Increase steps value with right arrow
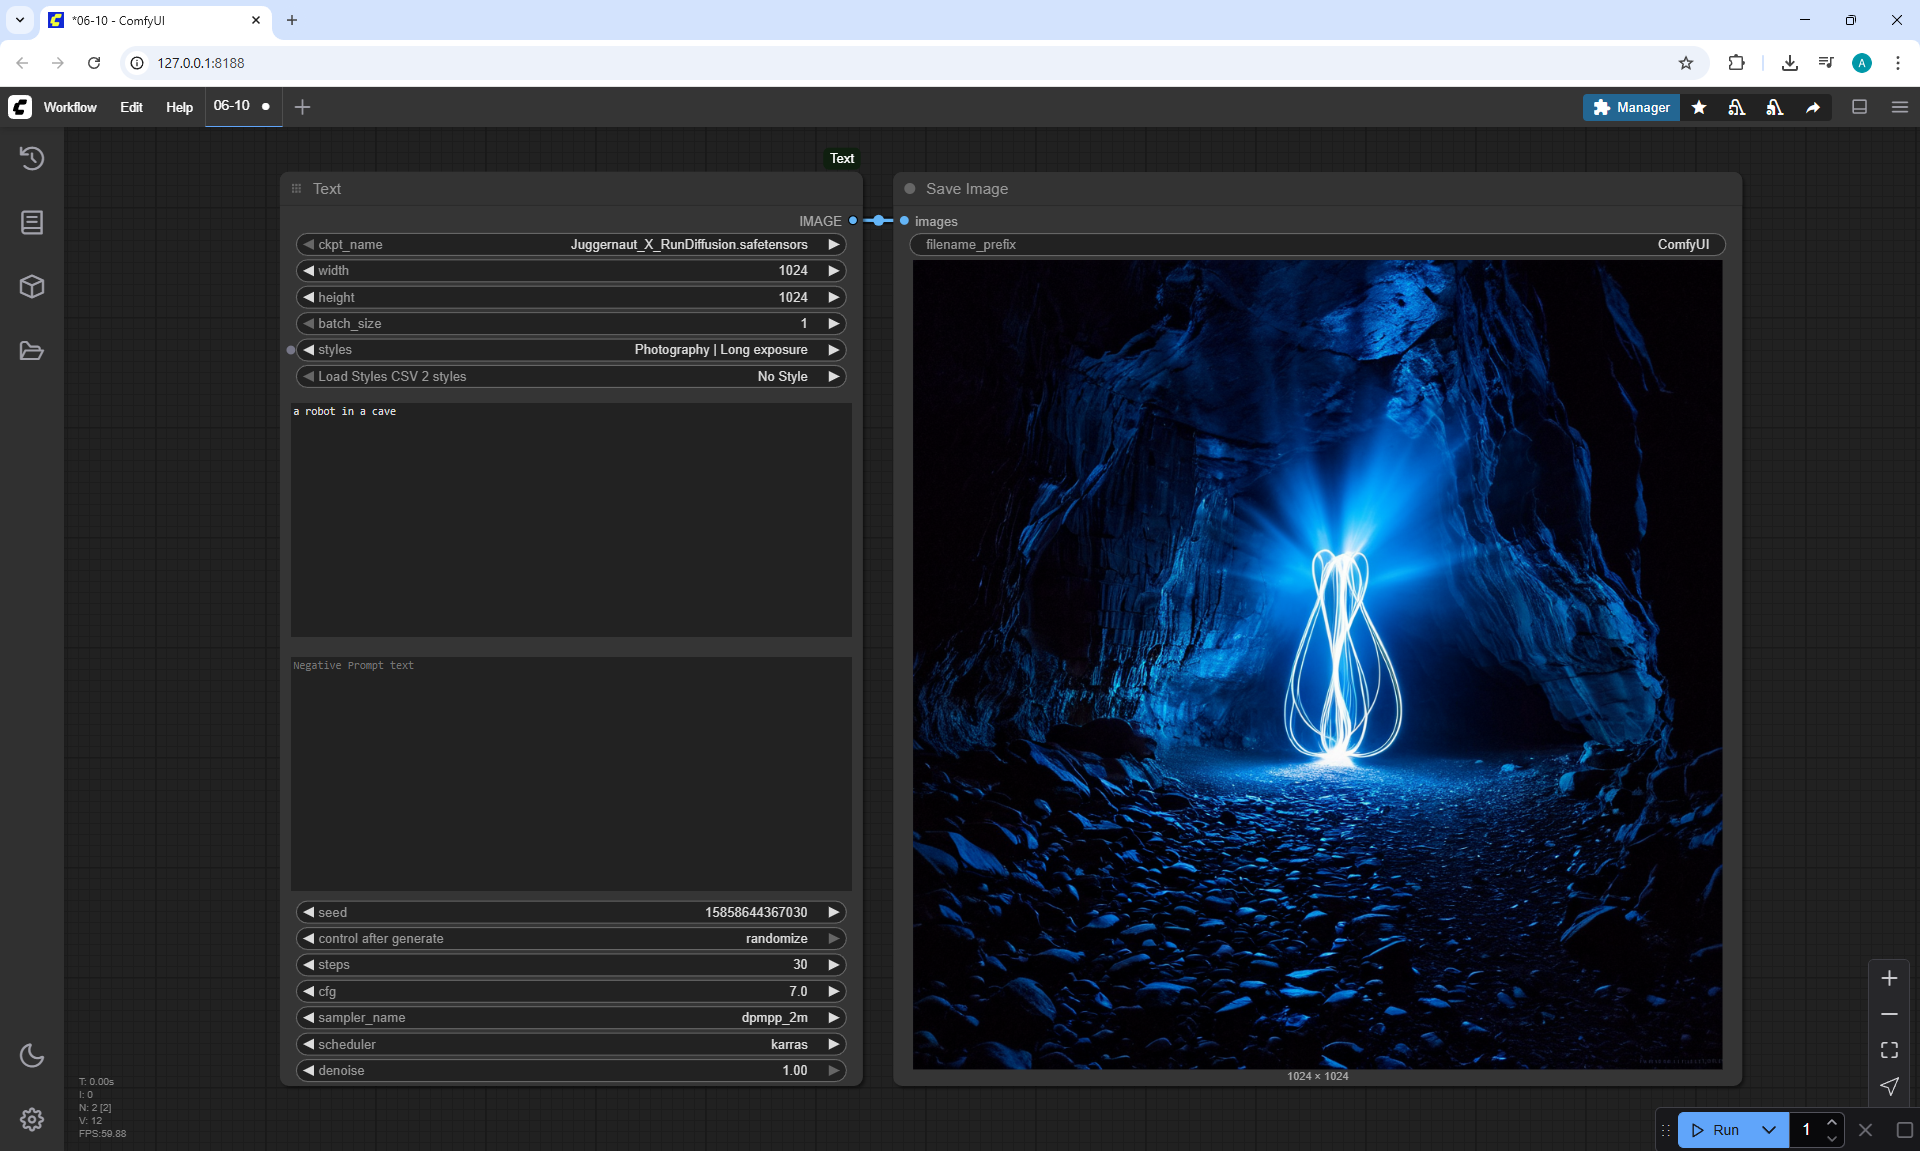 tap(833, 965)
